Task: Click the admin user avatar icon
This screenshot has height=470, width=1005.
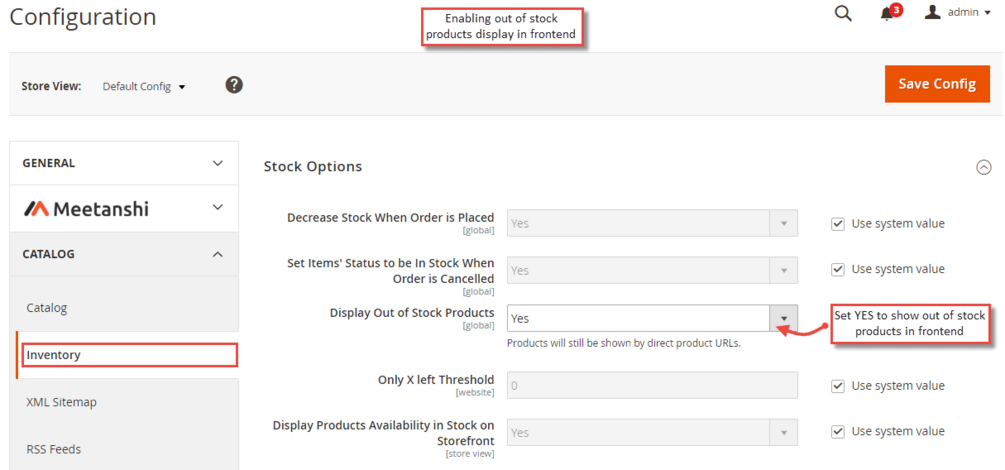Action: tap(933, 12)
